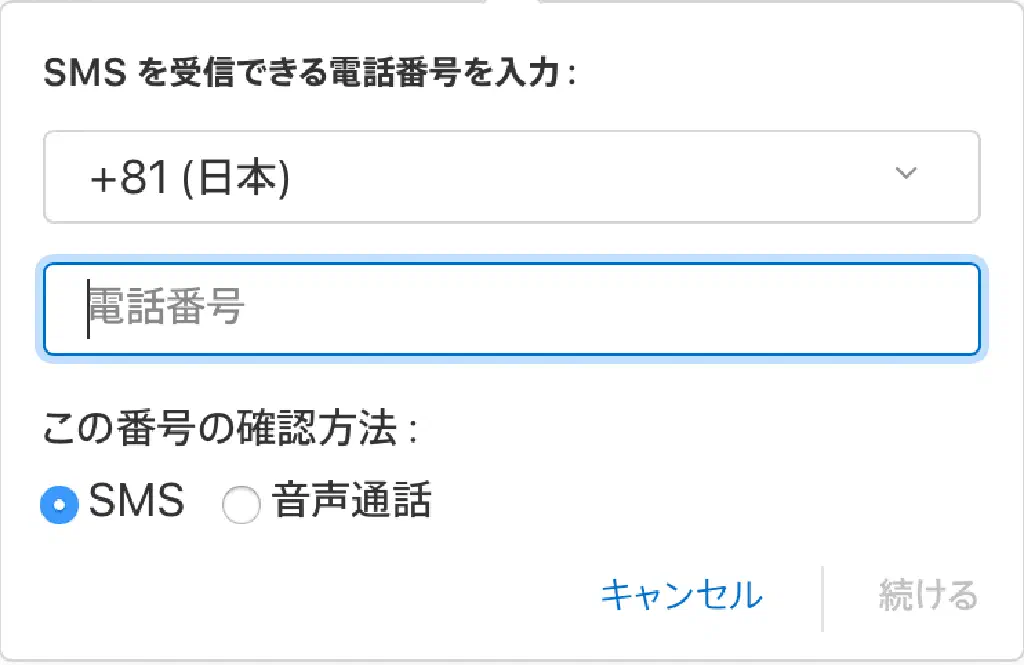Click the chevron arrow in the country selector

pyautogui.click(x=906, y=174)
